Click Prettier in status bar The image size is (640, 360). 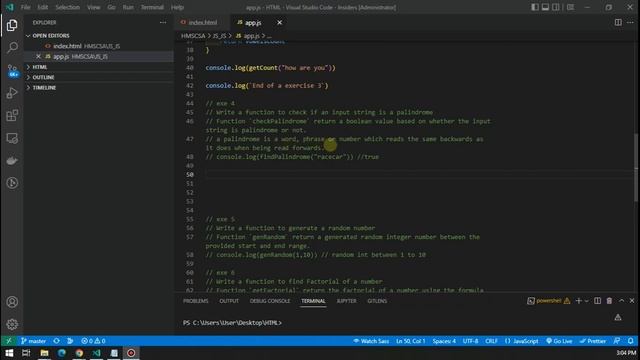[x=593, y=341]
